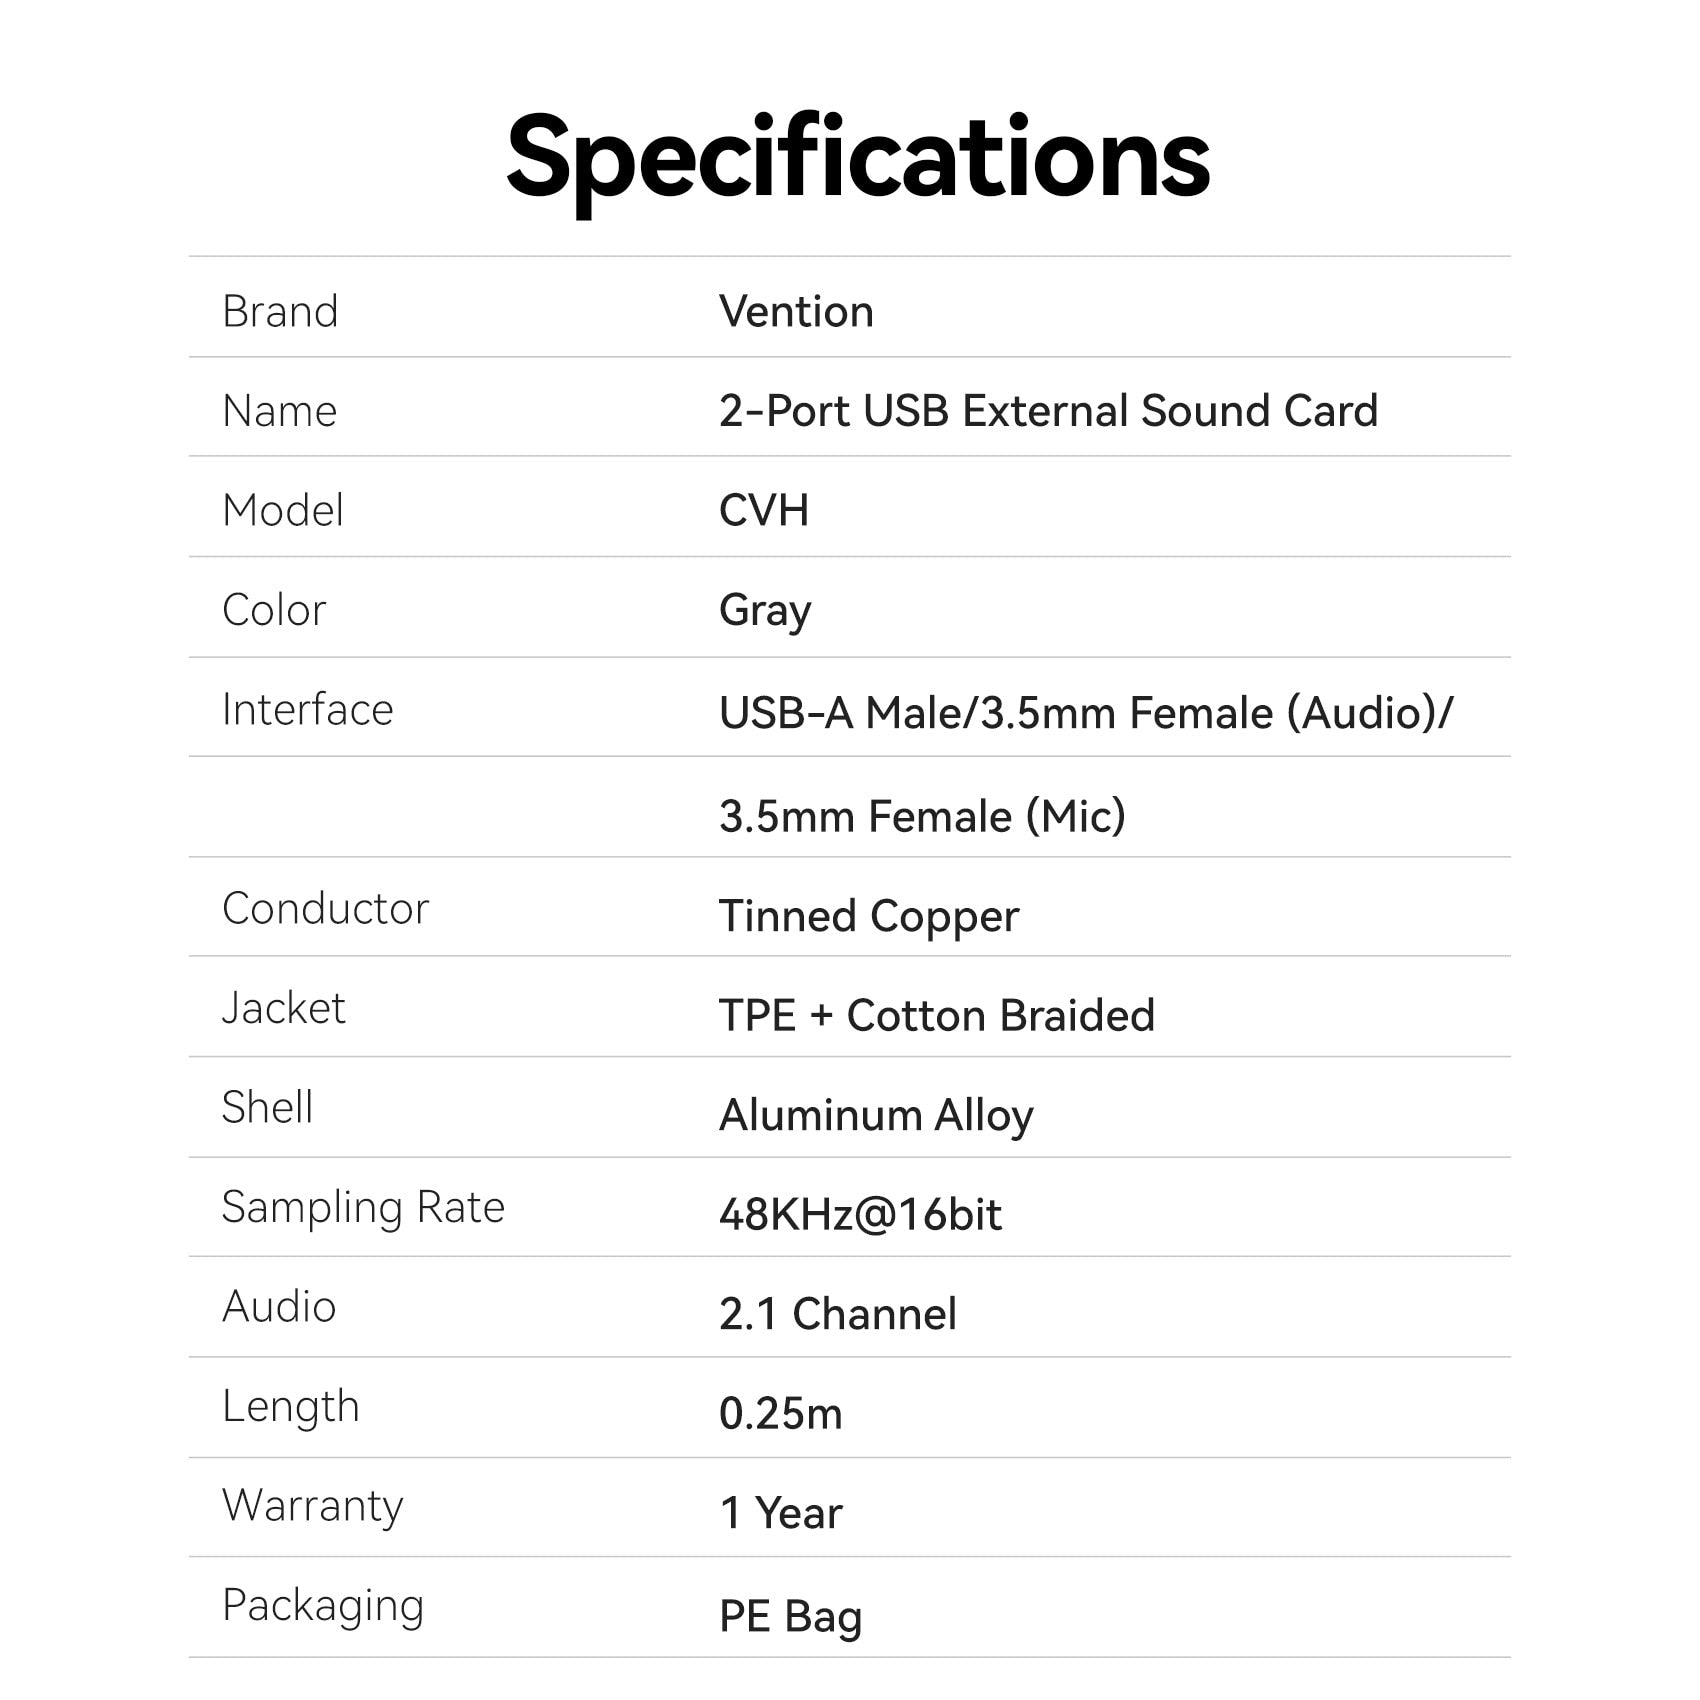Click the Vention brand value
1700x1700 pixels.
[796, 312]
